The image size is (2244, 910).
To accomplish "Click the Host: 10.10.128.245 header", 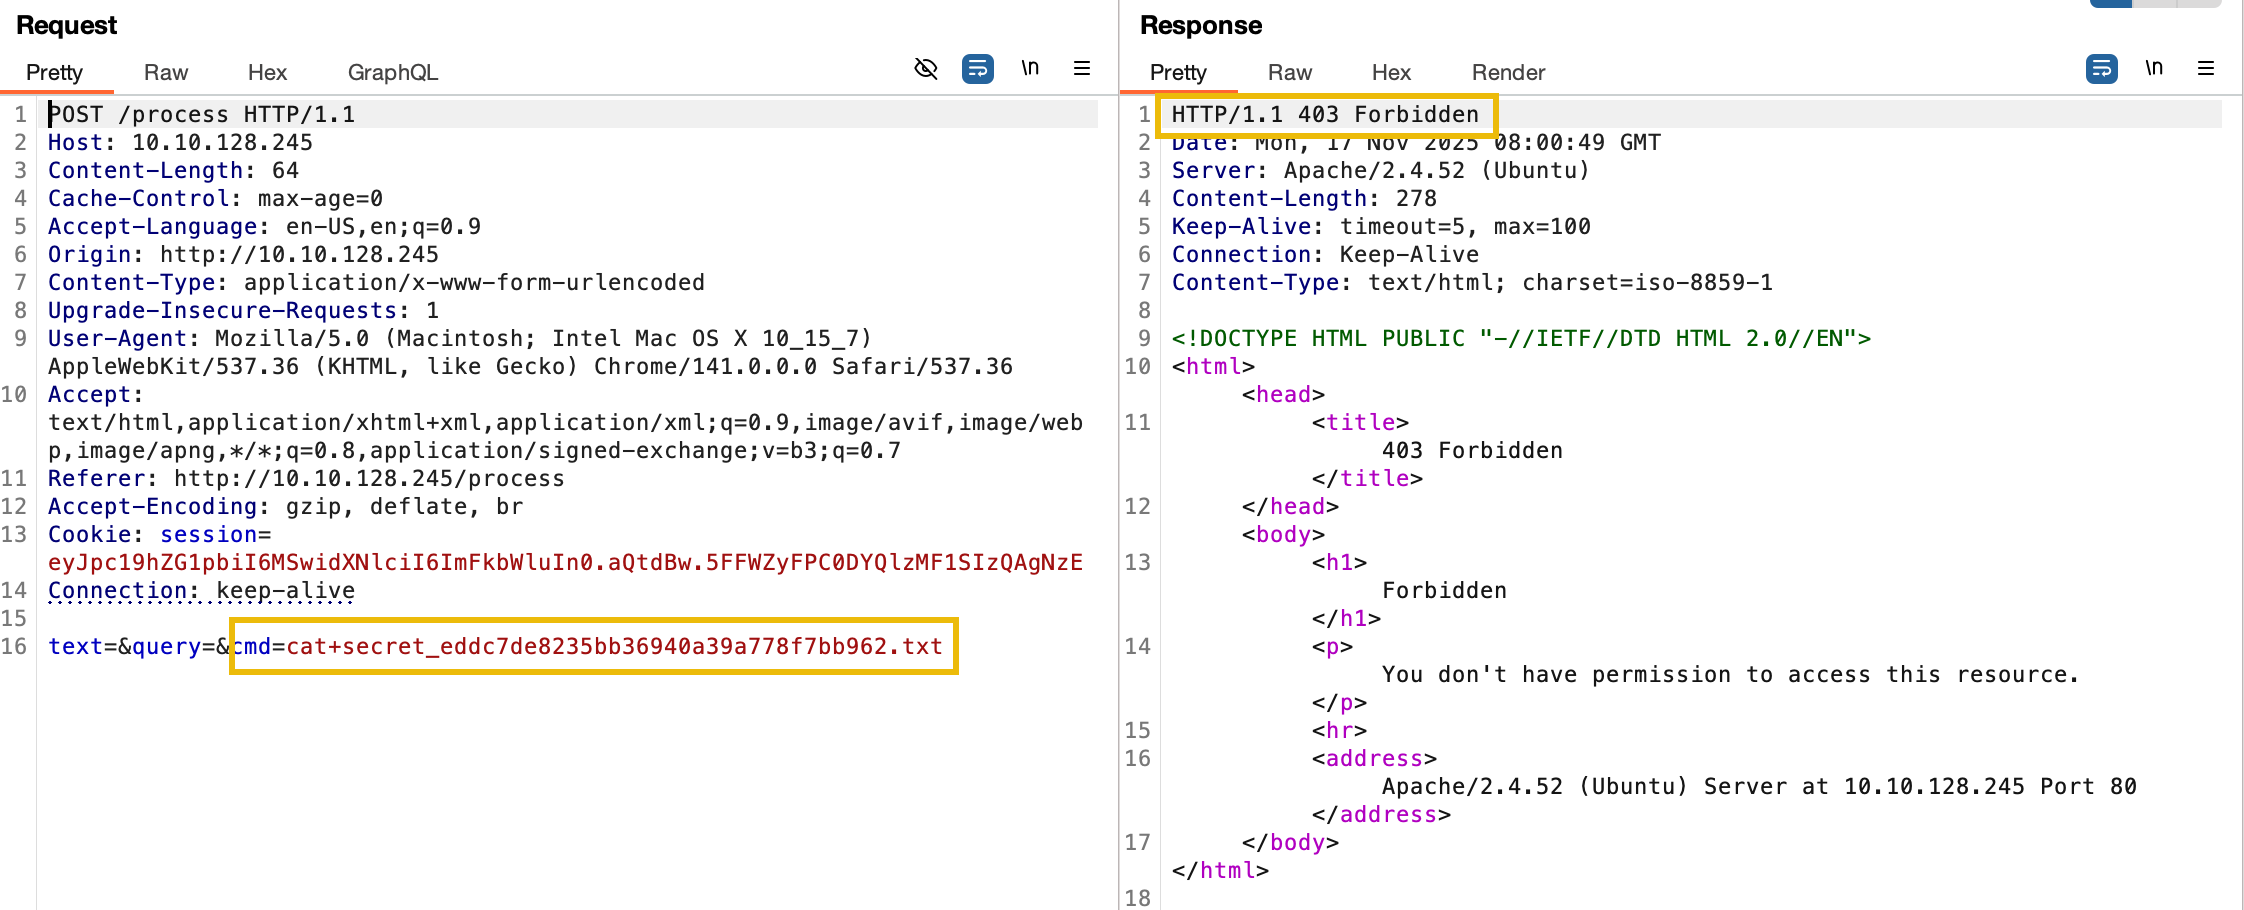I will pos(181,142).
